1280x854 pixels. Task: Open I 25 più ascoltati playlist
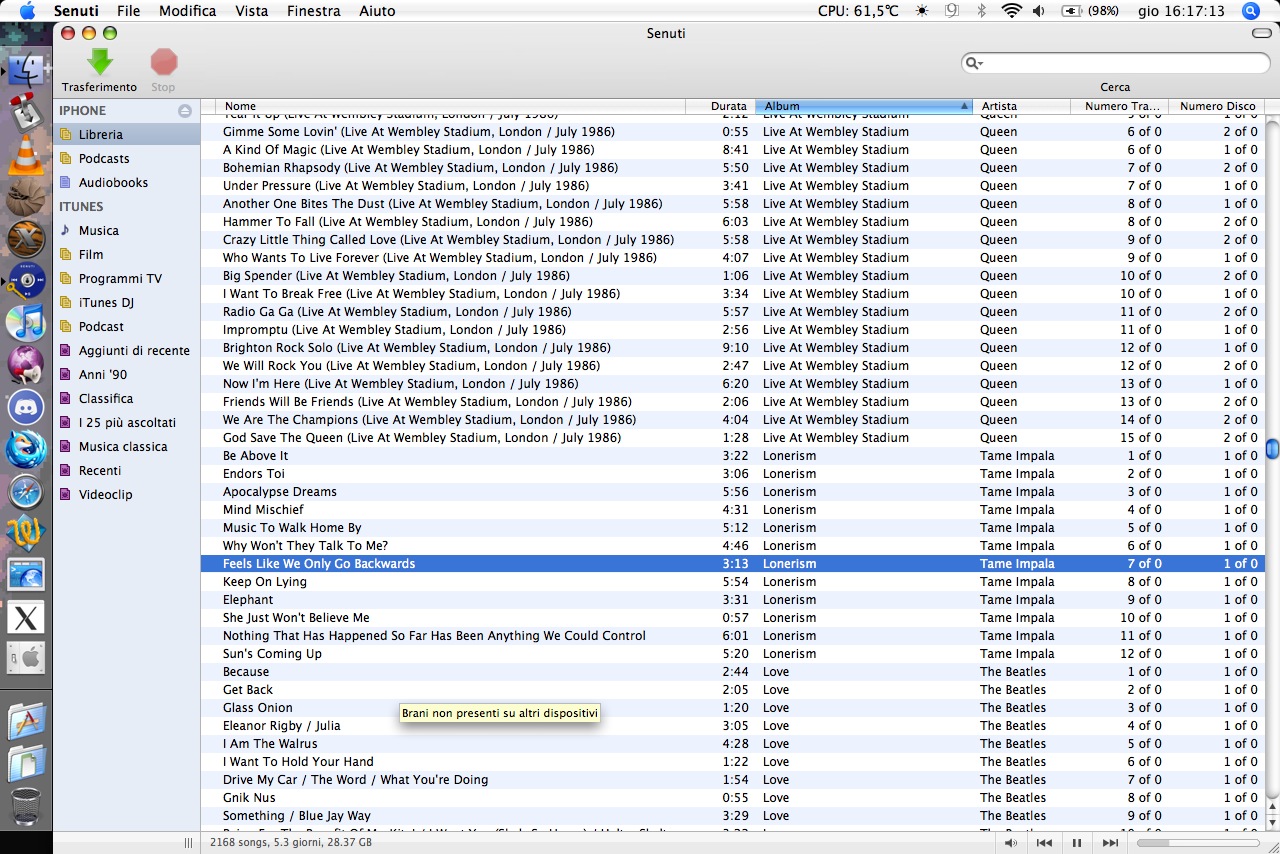pyautogui.click(x=127, y=422)
